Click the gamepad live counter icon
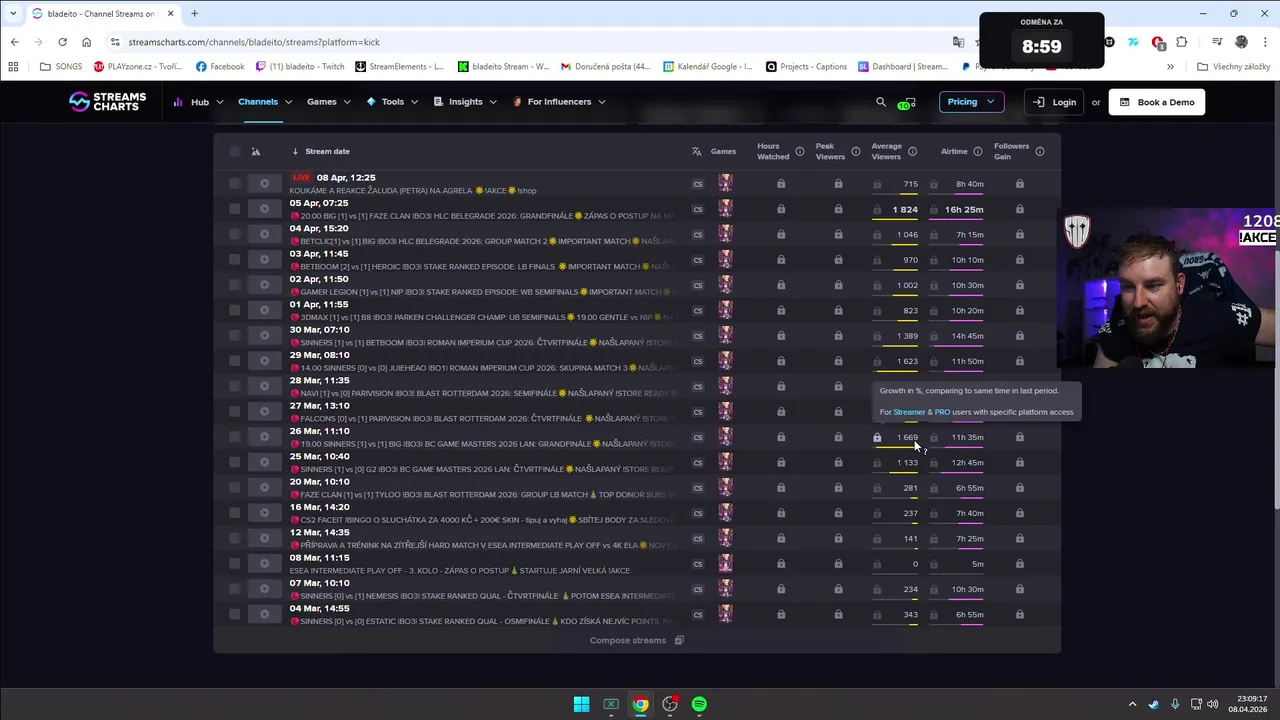 908,102
